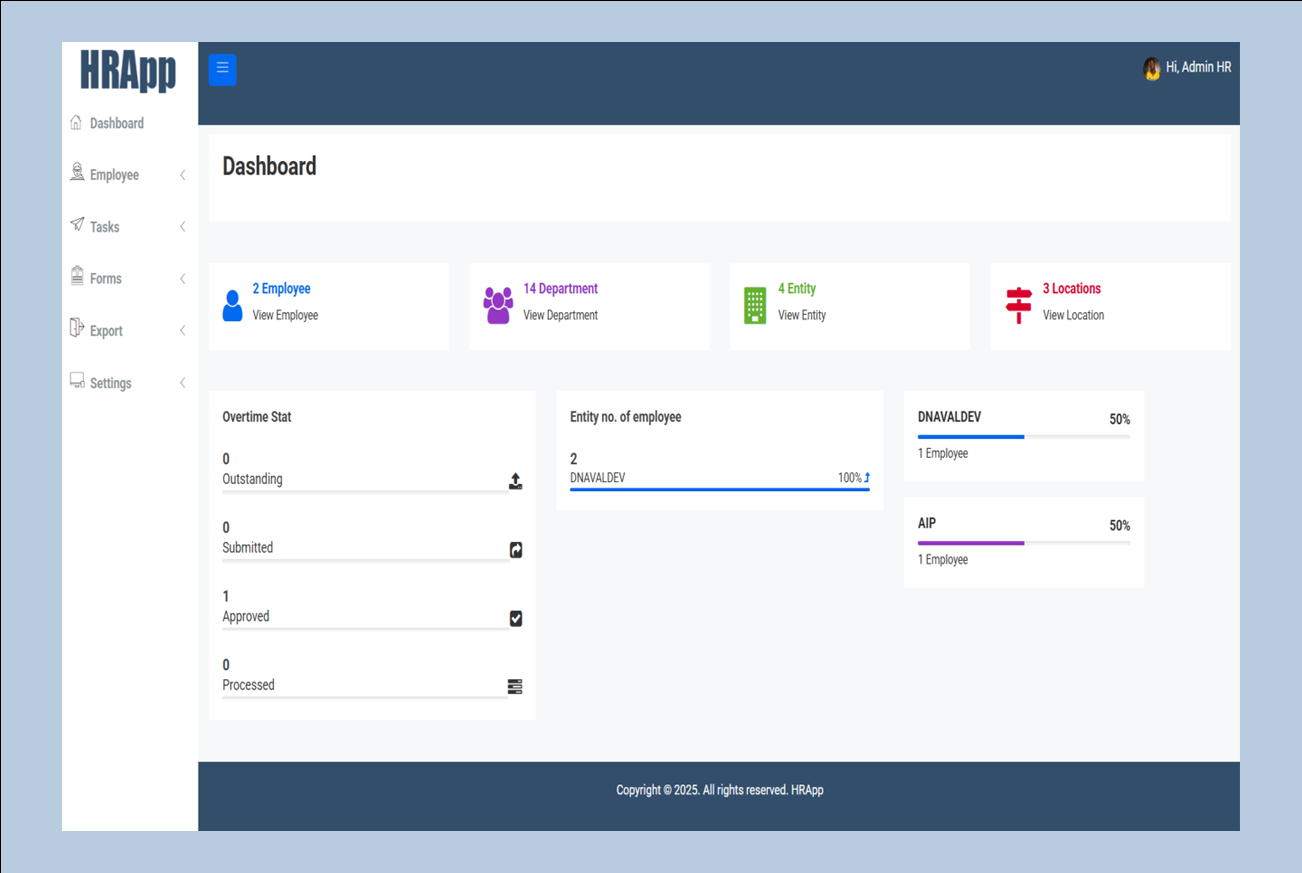The image size is (1302, 873).
Task: Click the Admin HR profile avatar
Action: click(x=1152, y=68)
